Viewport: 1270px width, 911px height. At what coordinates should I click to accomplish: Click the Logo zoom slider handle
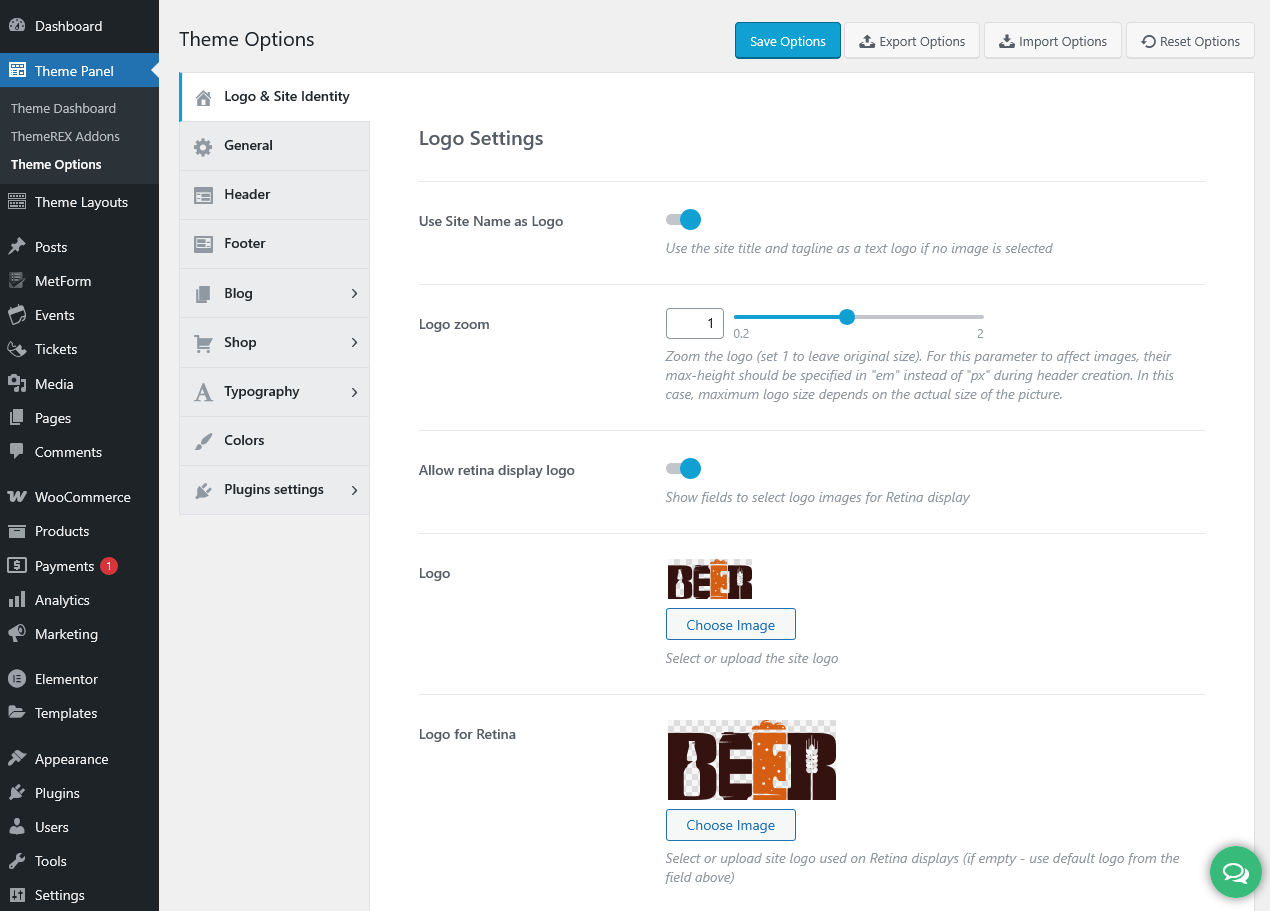(x=847, y=317)
